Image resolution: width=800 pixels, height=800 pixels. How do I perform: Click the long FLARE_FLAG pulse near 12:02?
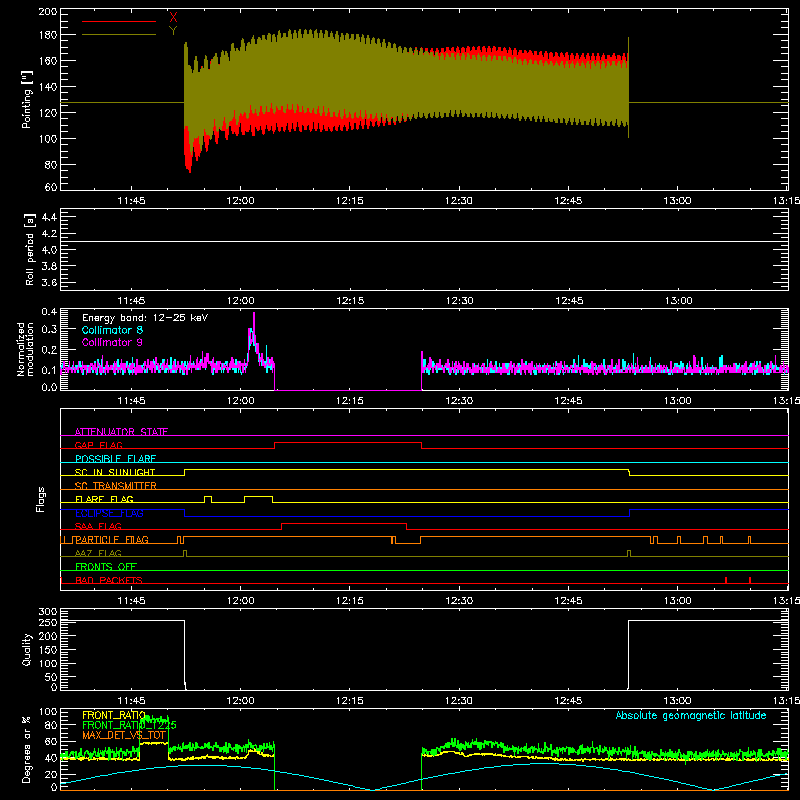click(x=258, y=497)
